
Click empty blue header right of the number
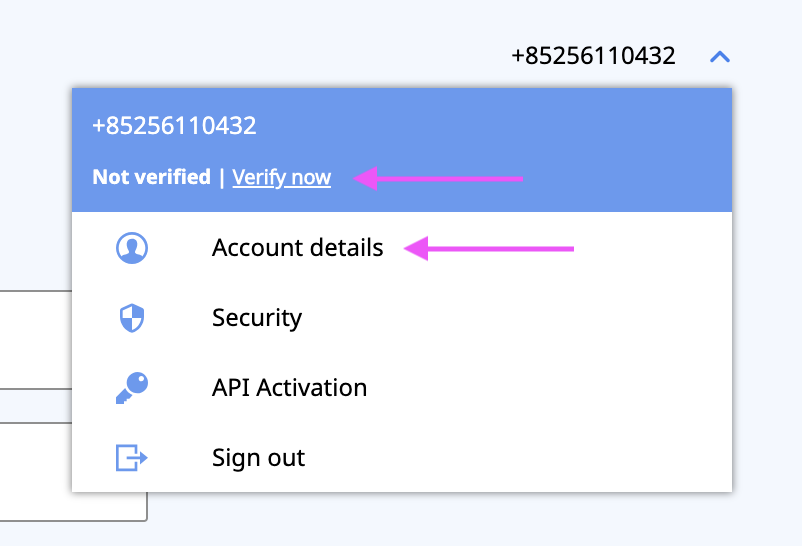[500, 126]
